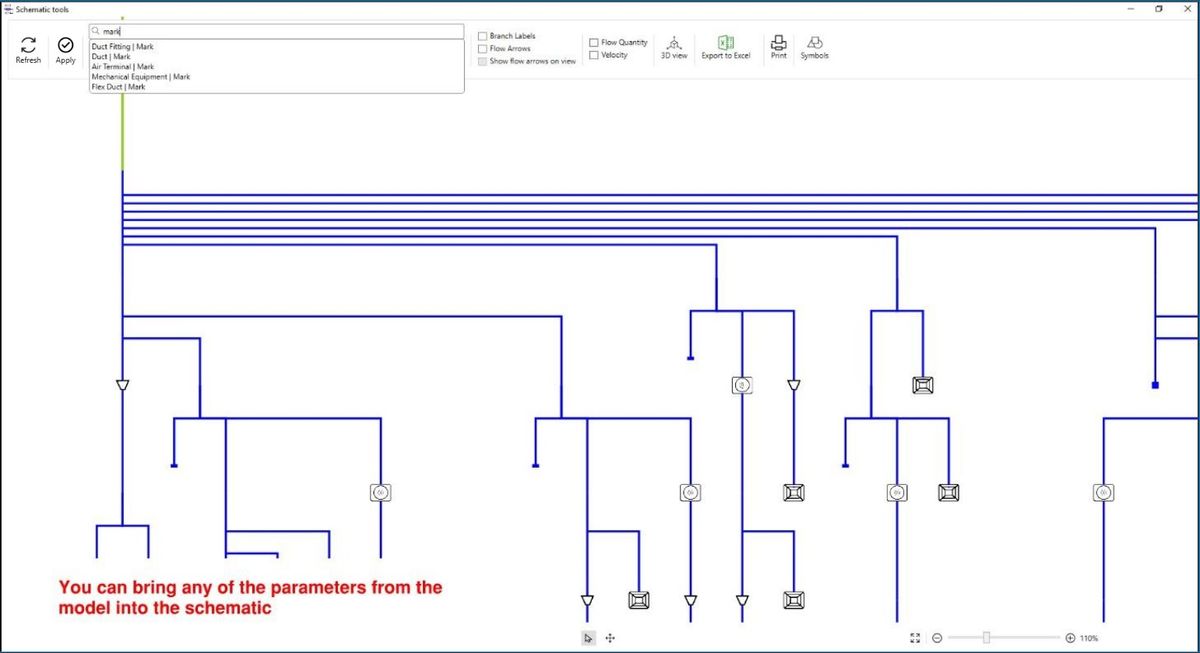Enable Flow Quantity checkbox

[x=594, y=43]
